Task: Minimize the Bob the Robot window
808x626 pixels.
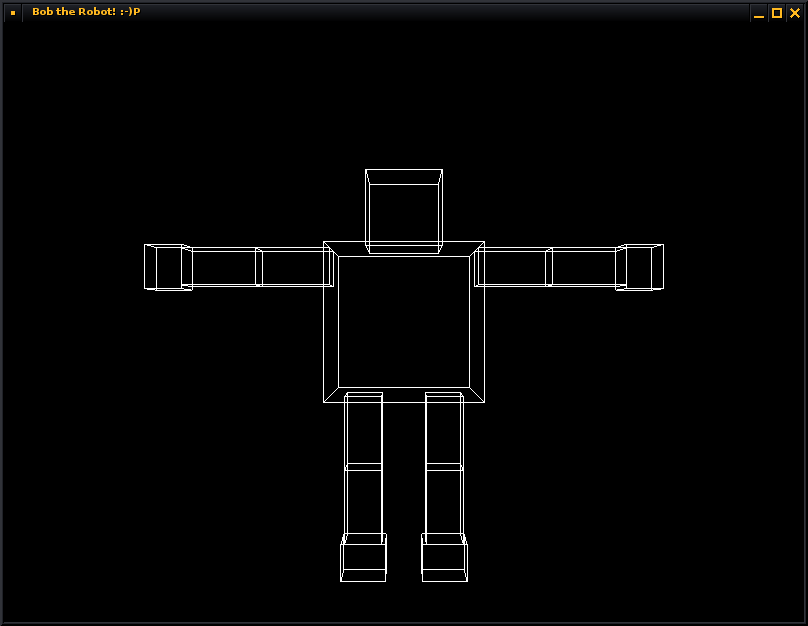Action: tap(759, 13)
